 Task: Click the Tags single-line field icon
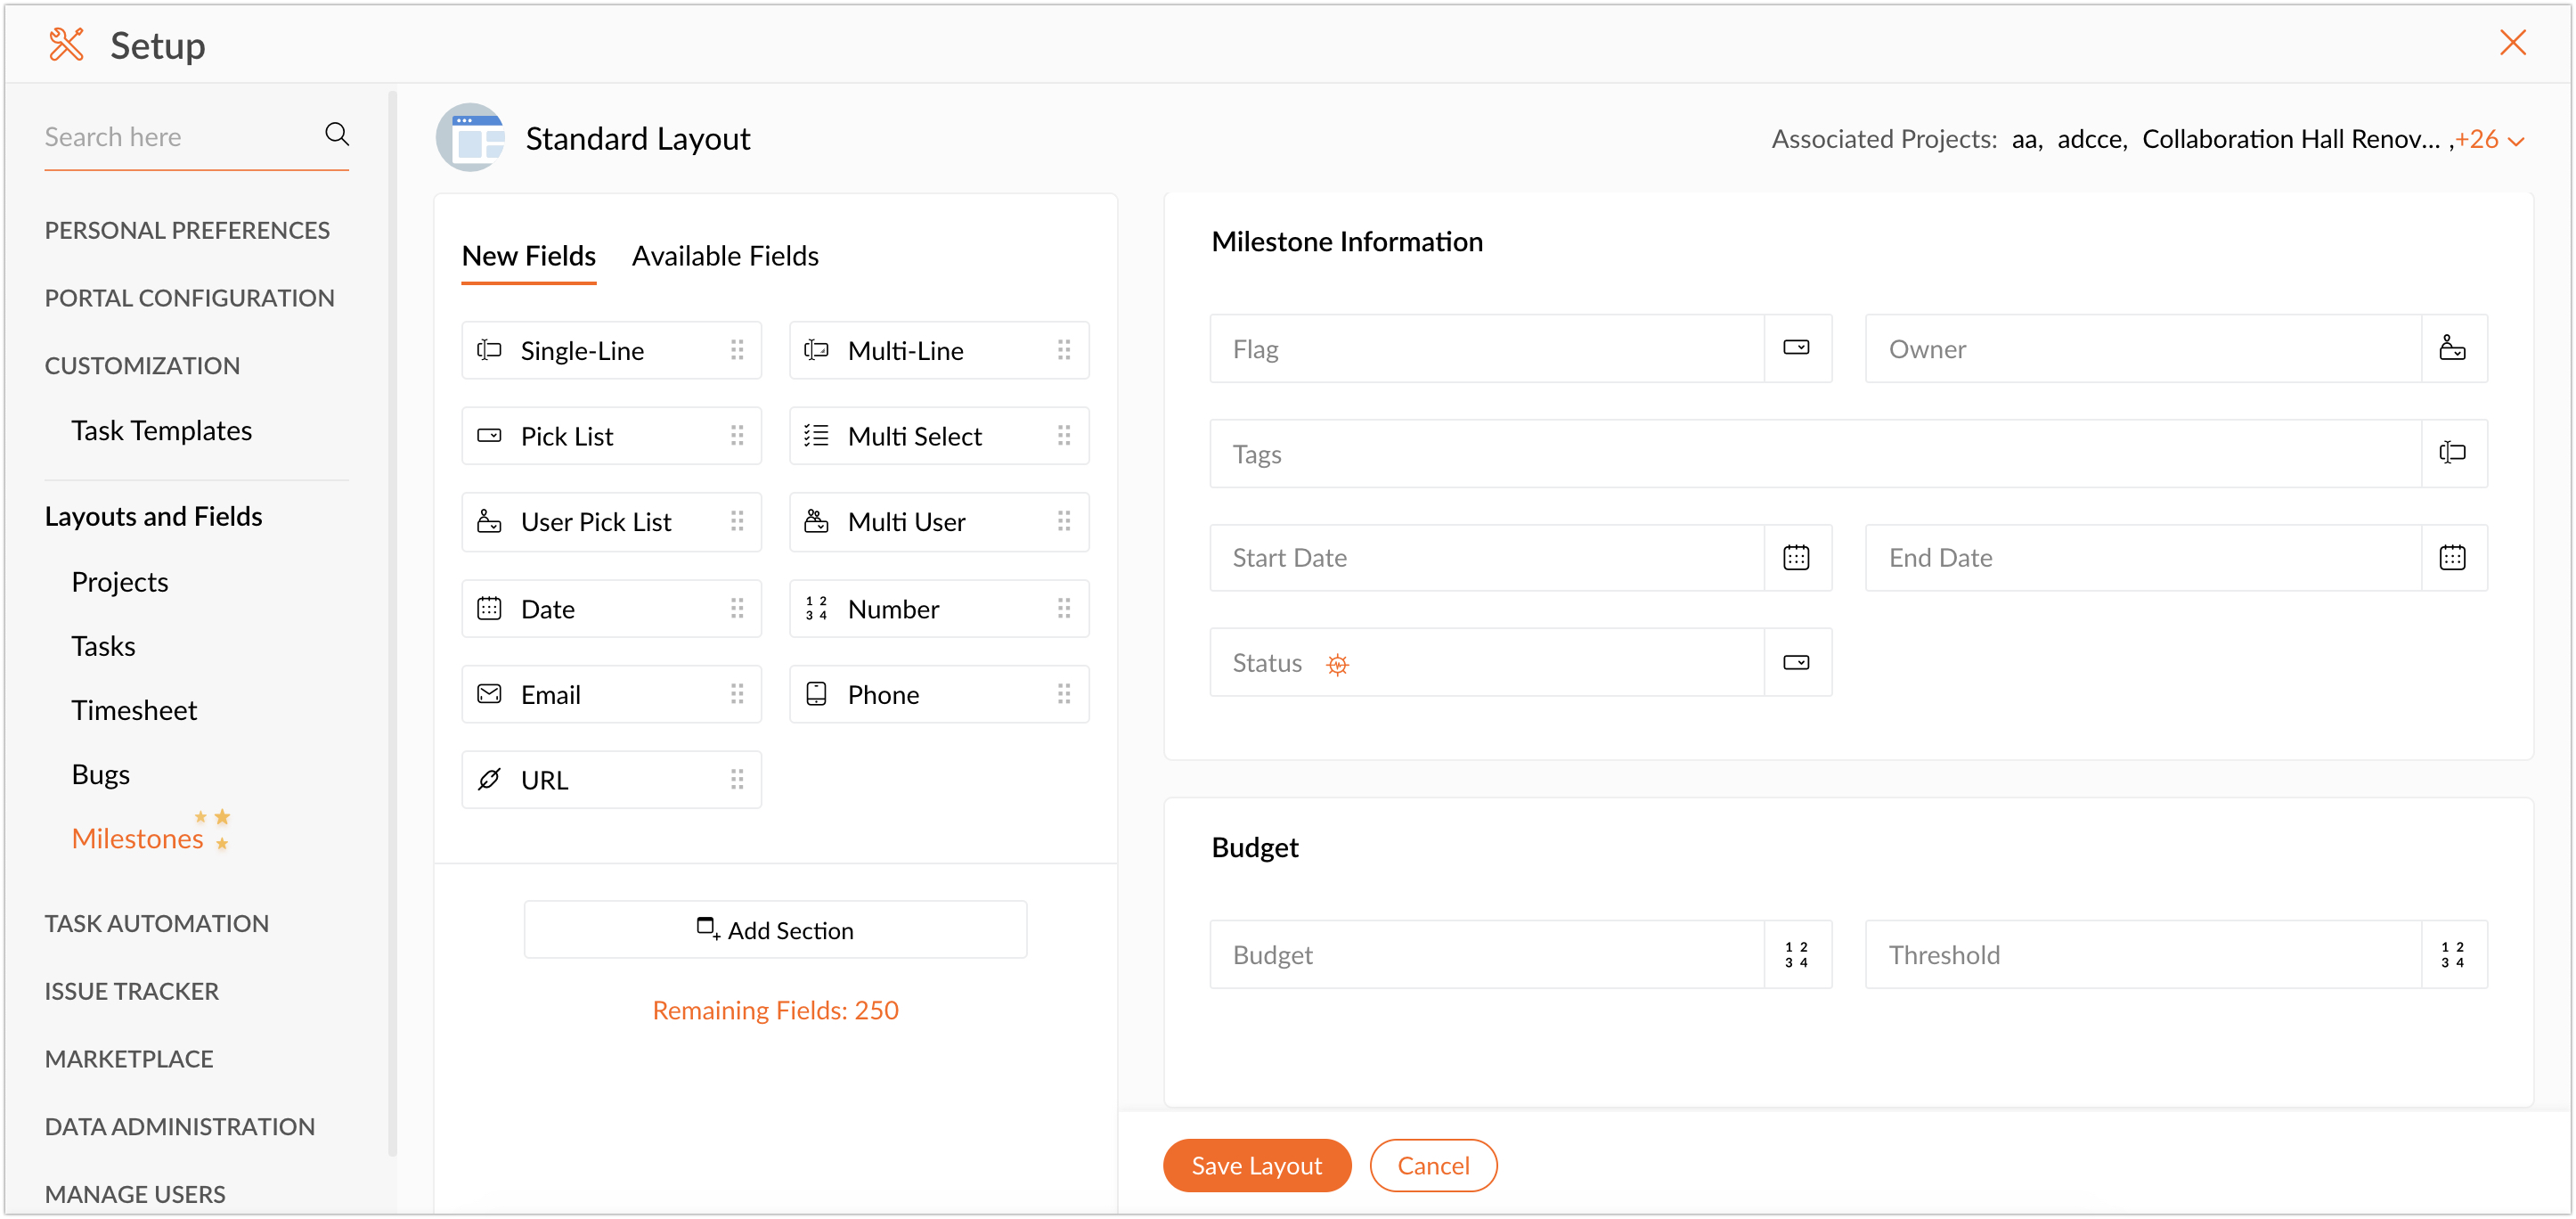(x=2452, y=453)
